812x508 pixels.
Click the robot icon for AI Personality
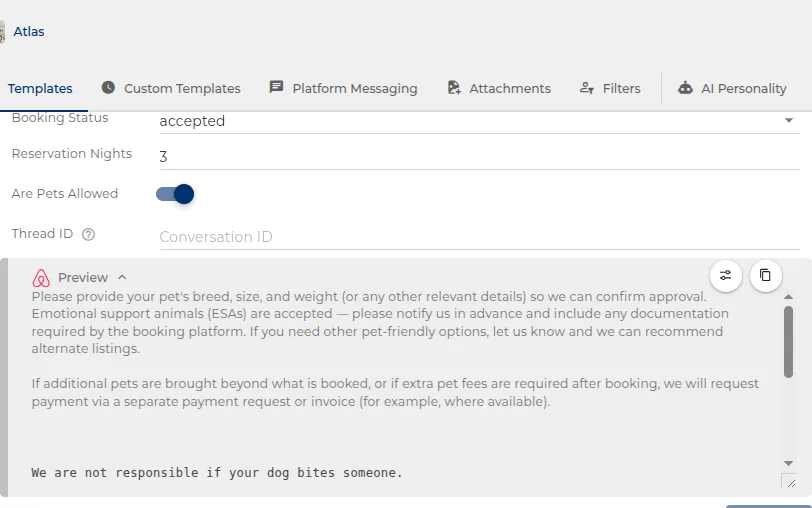(685, 88)
